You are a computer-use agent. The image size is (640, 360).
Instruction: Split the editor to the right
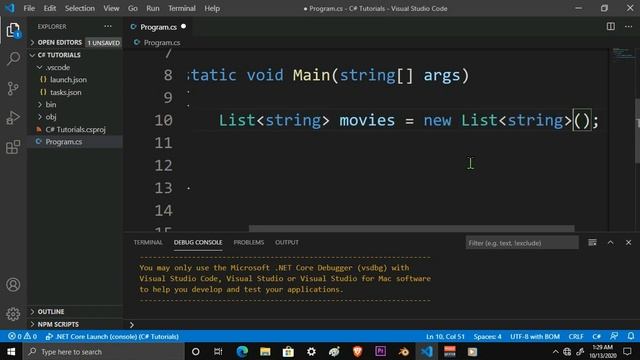point(611,27)
